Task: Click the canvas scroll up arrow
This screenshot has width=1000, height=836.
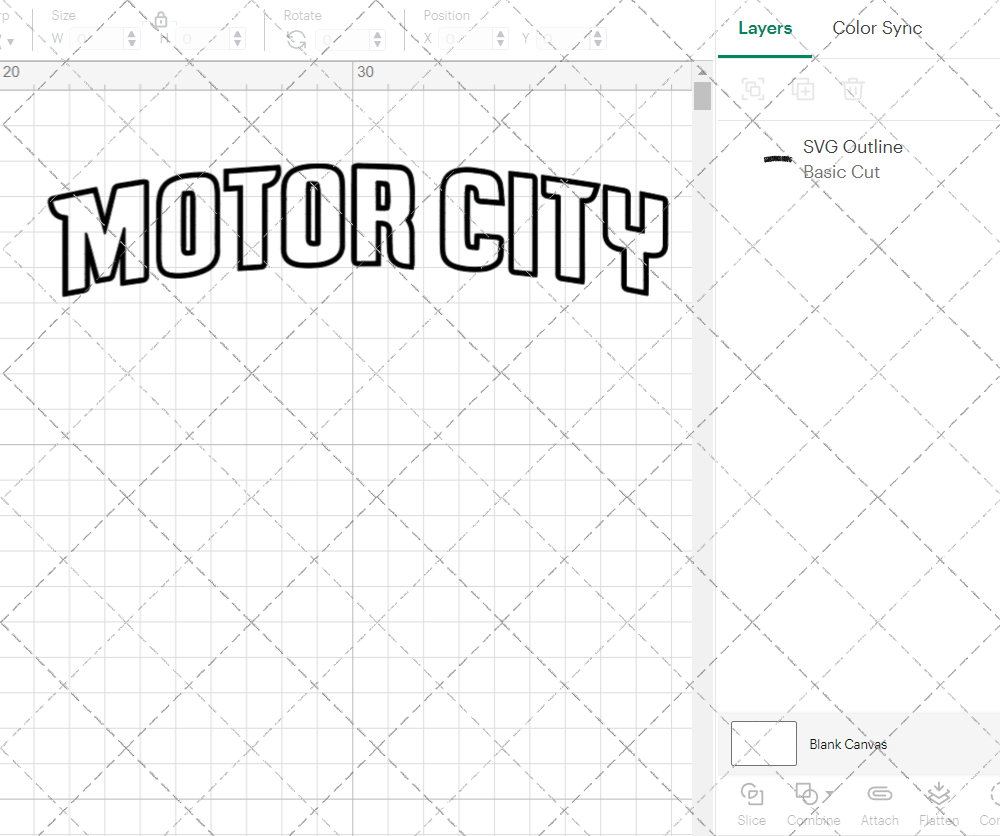Action: [x=702, y=71]
